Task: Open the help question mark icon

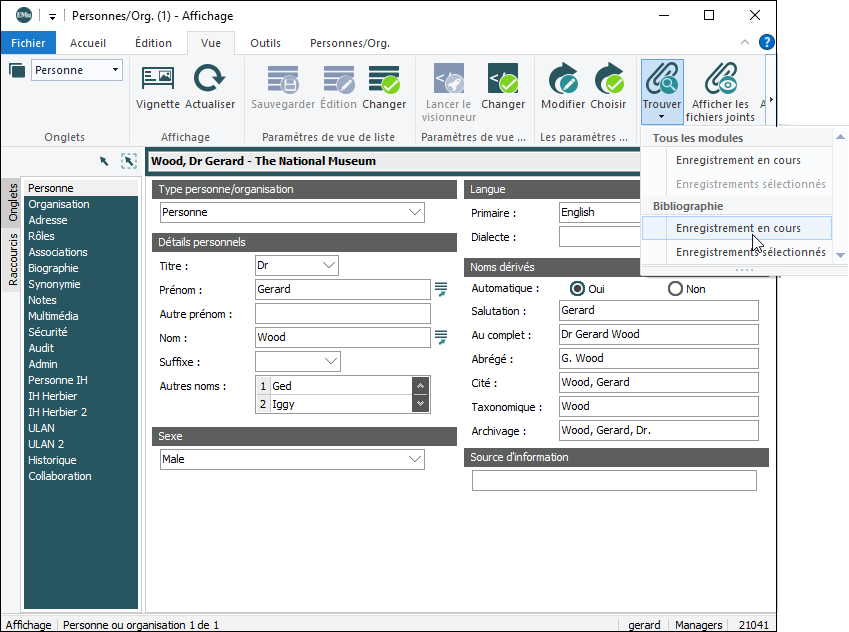Action: coord(767,42)
